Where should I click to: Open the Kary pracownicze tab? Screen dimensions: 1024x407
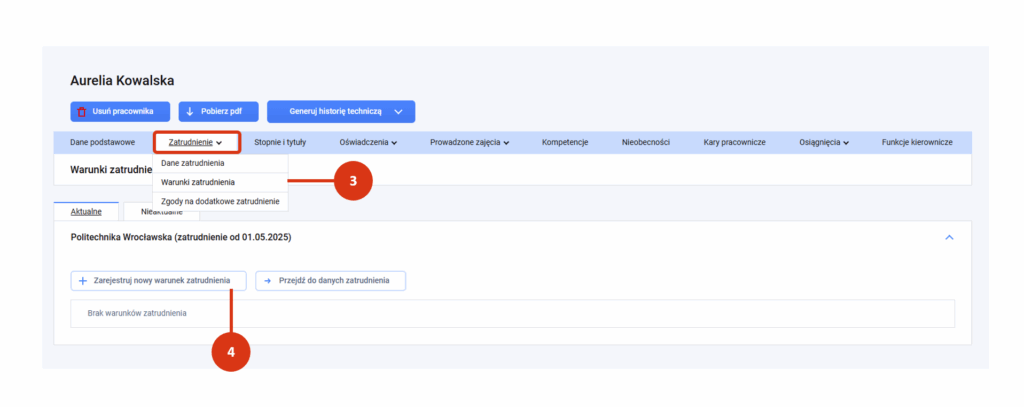point(734,142)
